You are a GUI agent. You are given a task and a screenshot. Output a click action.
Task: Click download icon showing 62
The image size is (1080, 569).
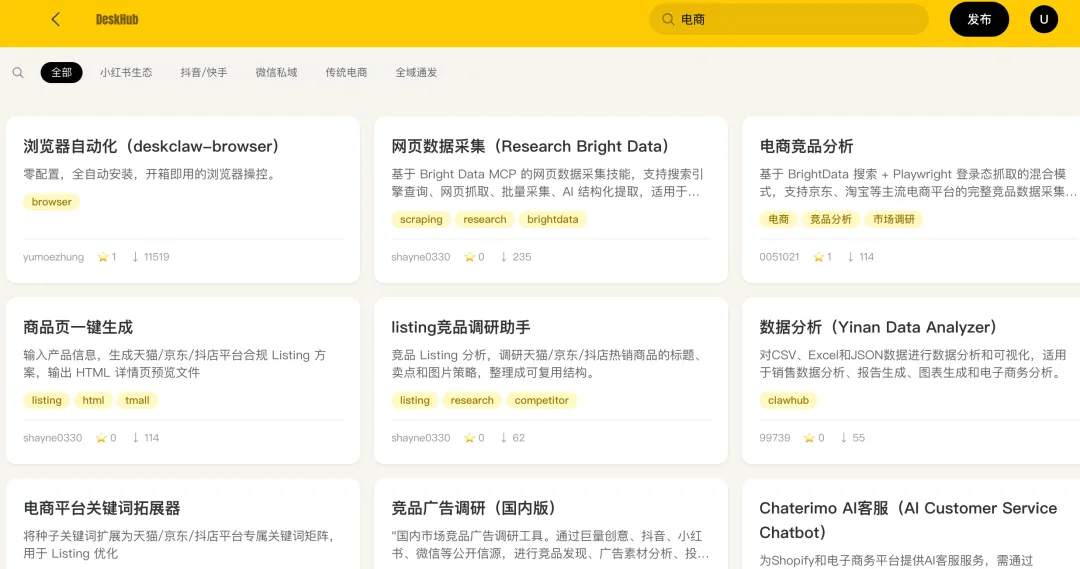point(503,438)
